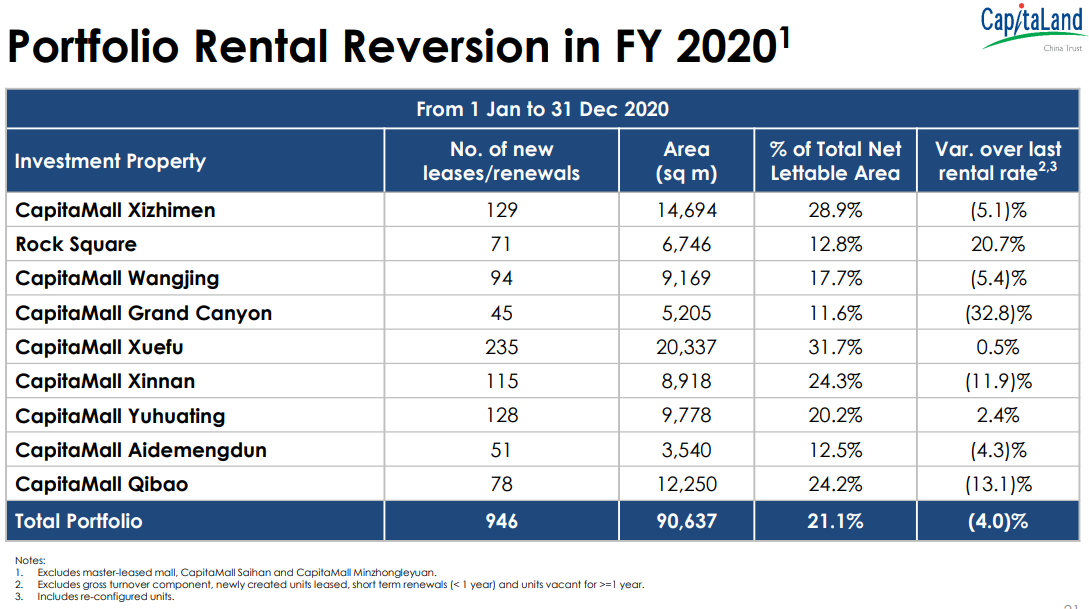Click the 'No. of new leases/renewals' column header
The image size is (1089, 609).
coord(501,161)
